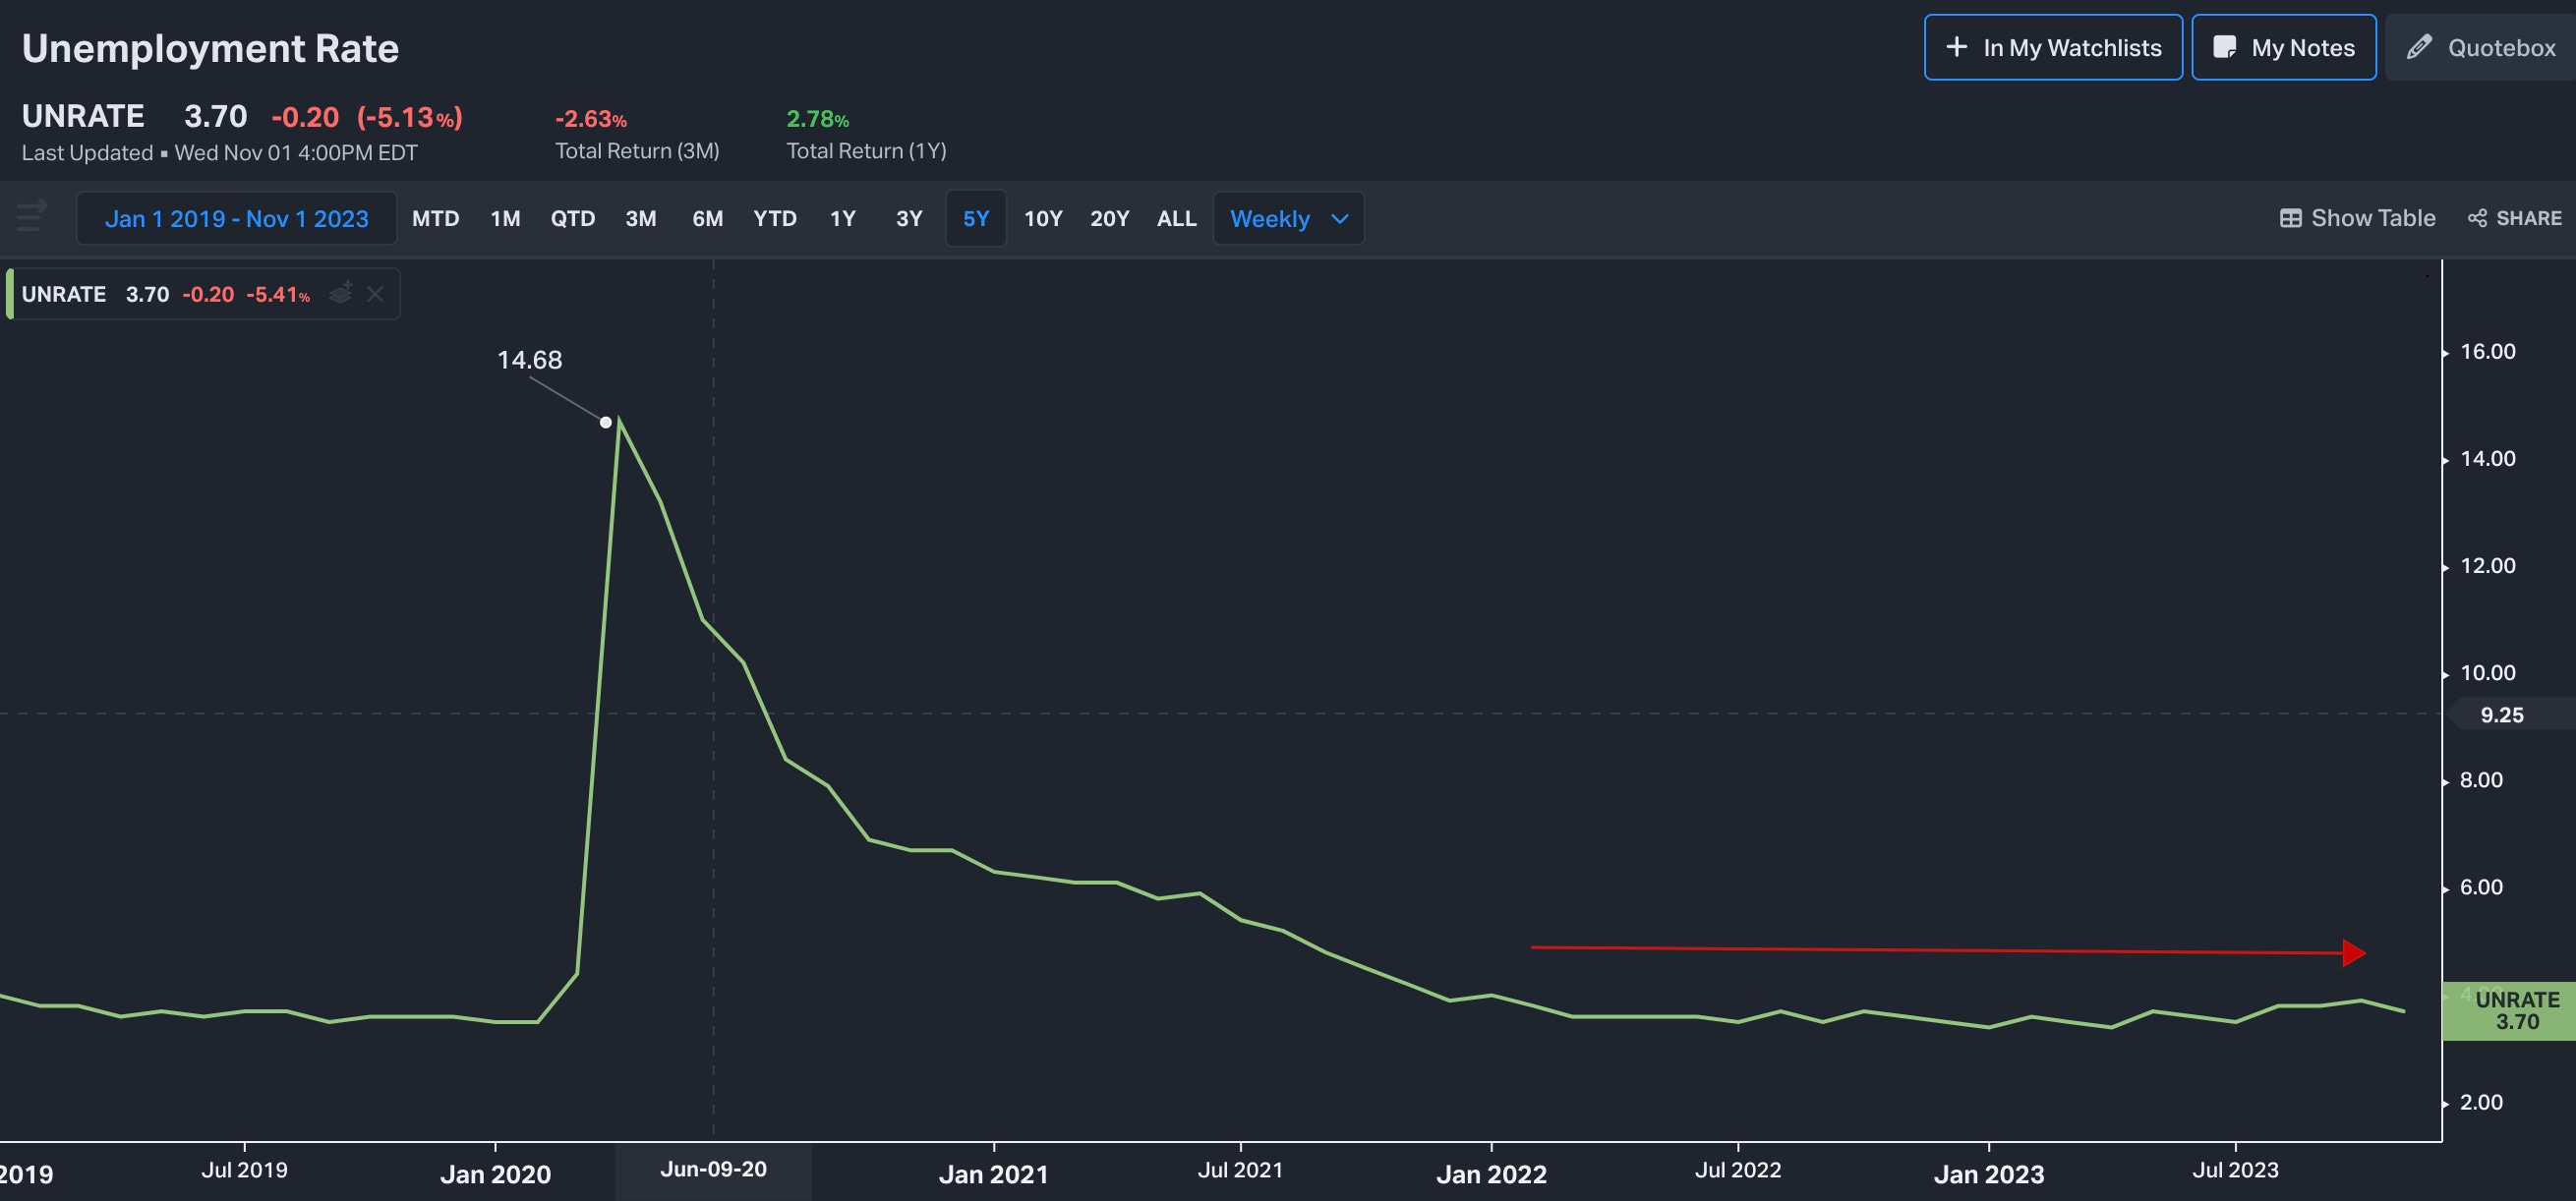The width and height of the screenshot is (2576, 1201).
Task: Click the 20Y range button
Action: [x=1109, y=218]
